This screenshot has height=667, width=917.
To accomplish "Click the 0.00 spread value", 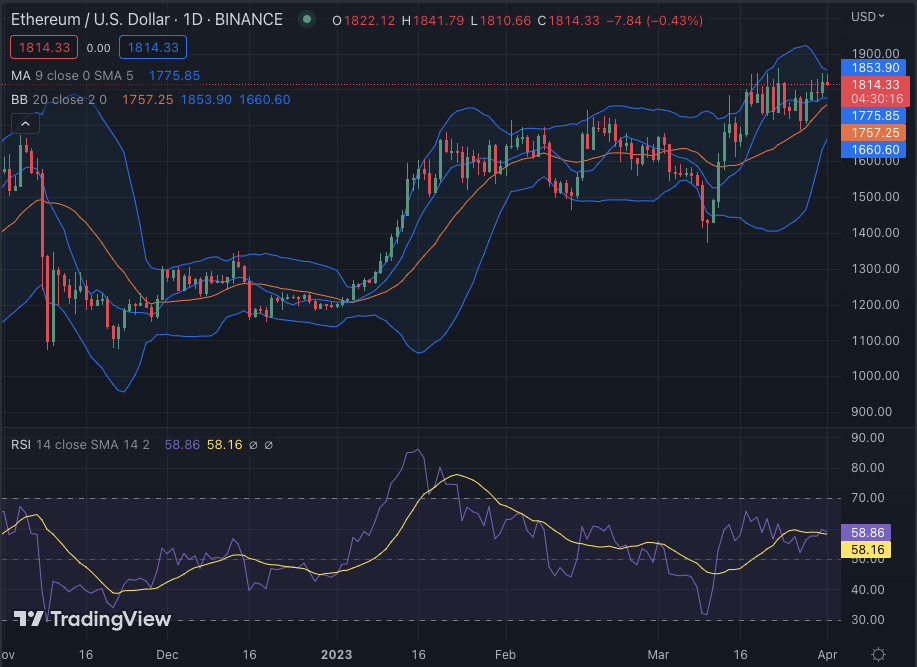I will (x=98, y=48).
